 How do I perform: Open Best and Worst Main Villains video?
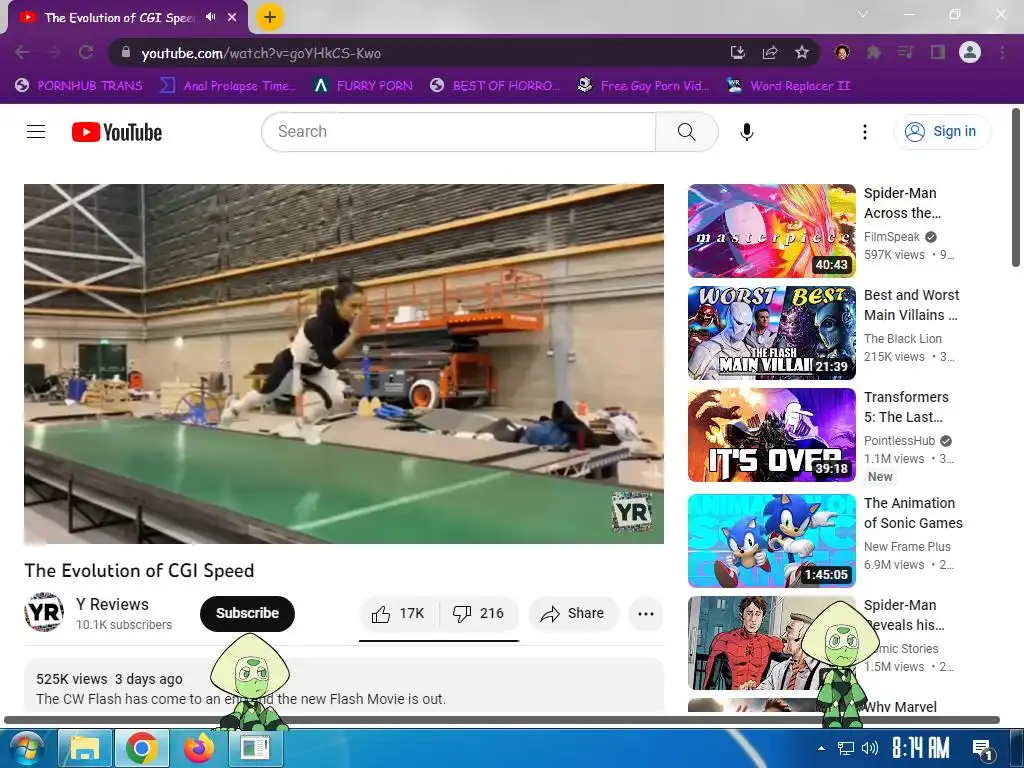click(912, 305)
